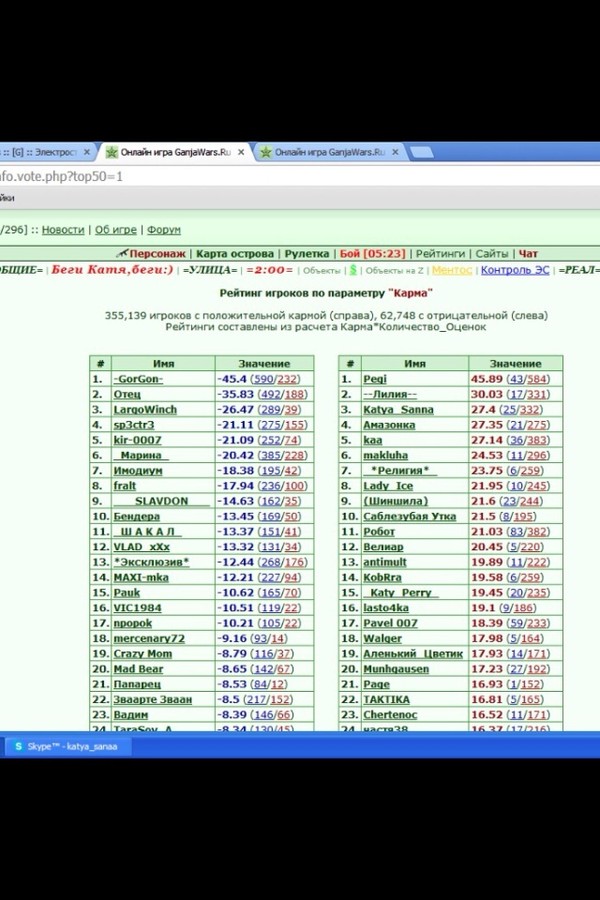
Task: Open player Munhgausen profile
Action: point(396,669)
